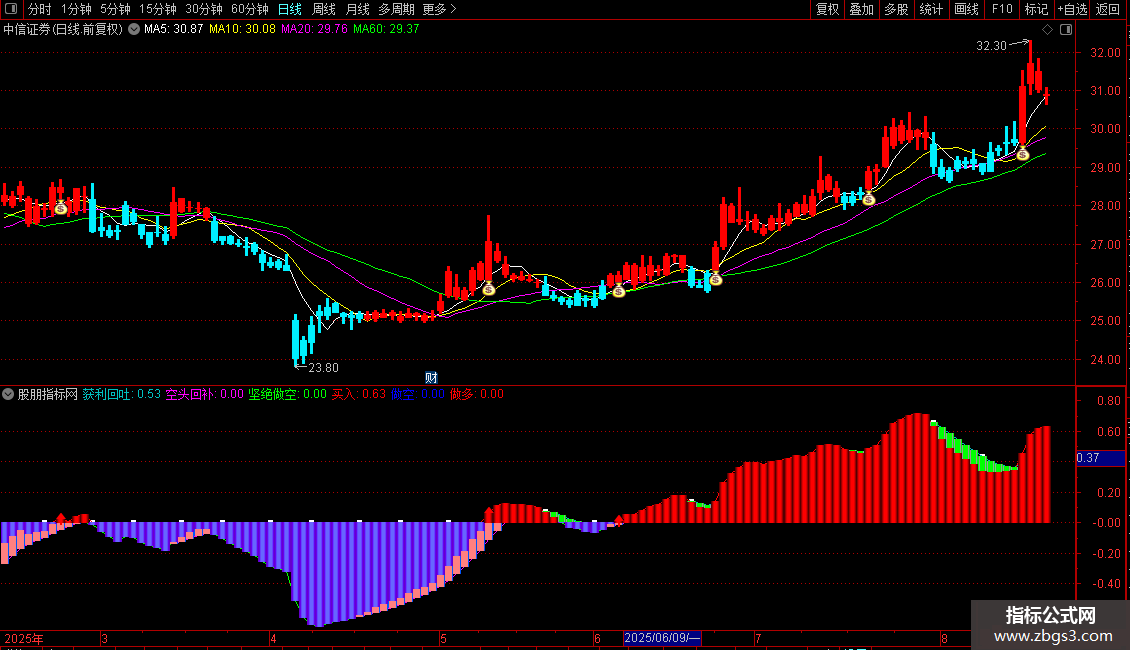Image resolution: width=1130 pixels, height=650 pixels.
Task: Toggle the right side panel icon
Action: [x=1066, y=30]
